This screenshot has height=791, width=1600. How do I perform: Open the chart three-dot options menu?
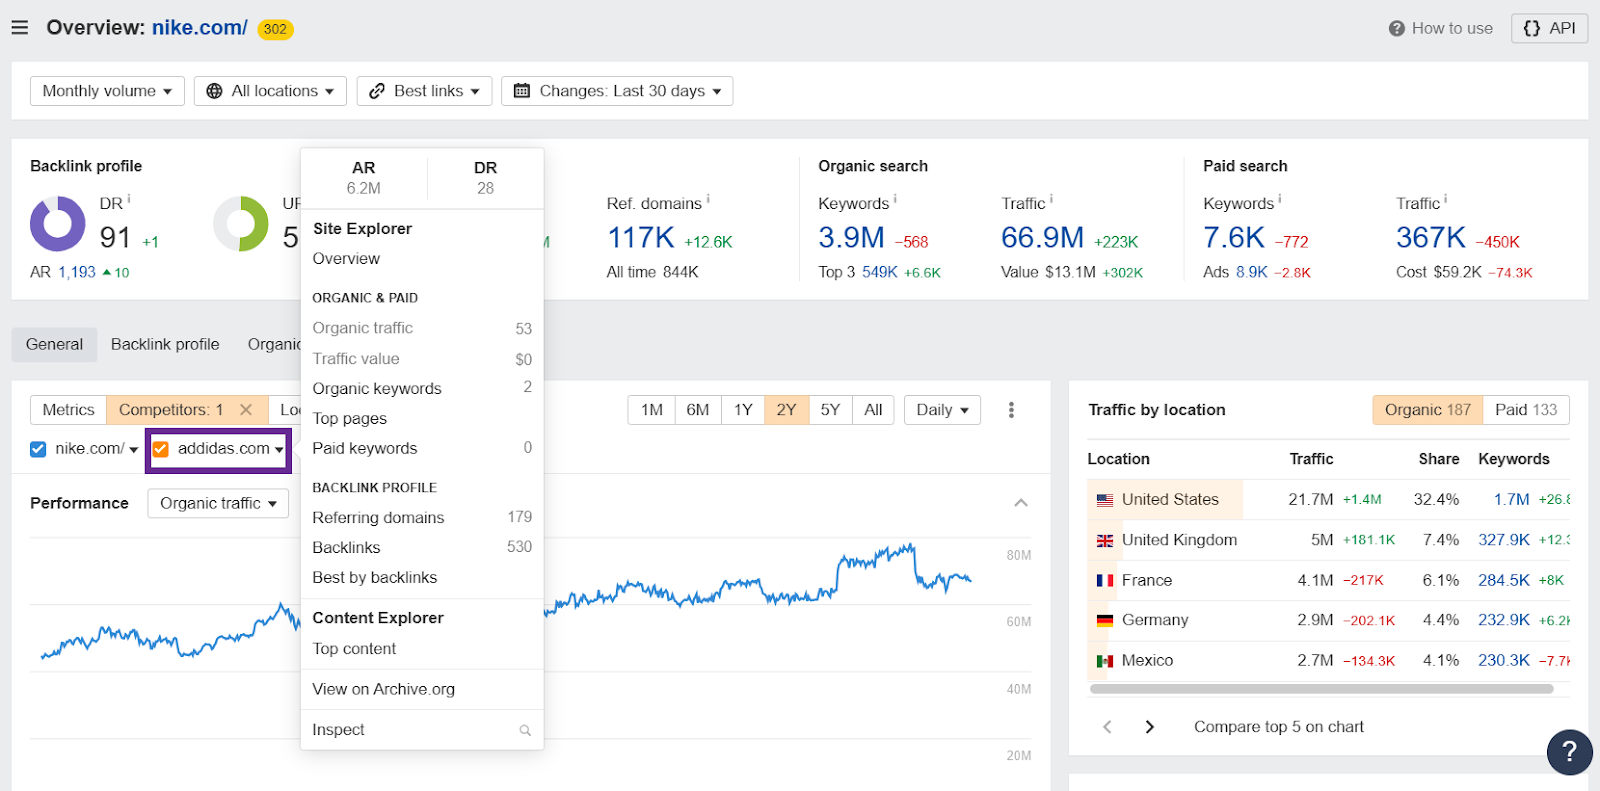(1011, 410)
